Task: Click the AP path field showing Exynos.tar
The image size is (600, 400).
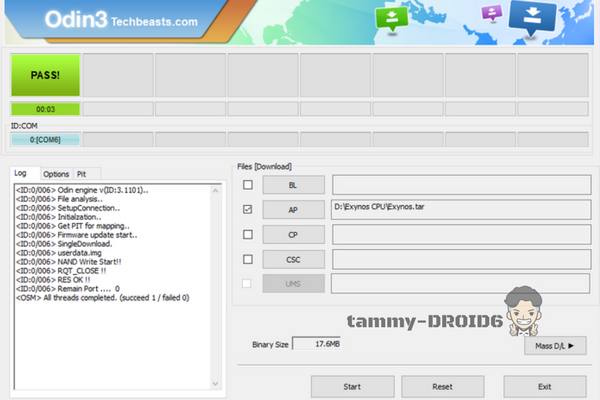Action: tap(461, 209)
